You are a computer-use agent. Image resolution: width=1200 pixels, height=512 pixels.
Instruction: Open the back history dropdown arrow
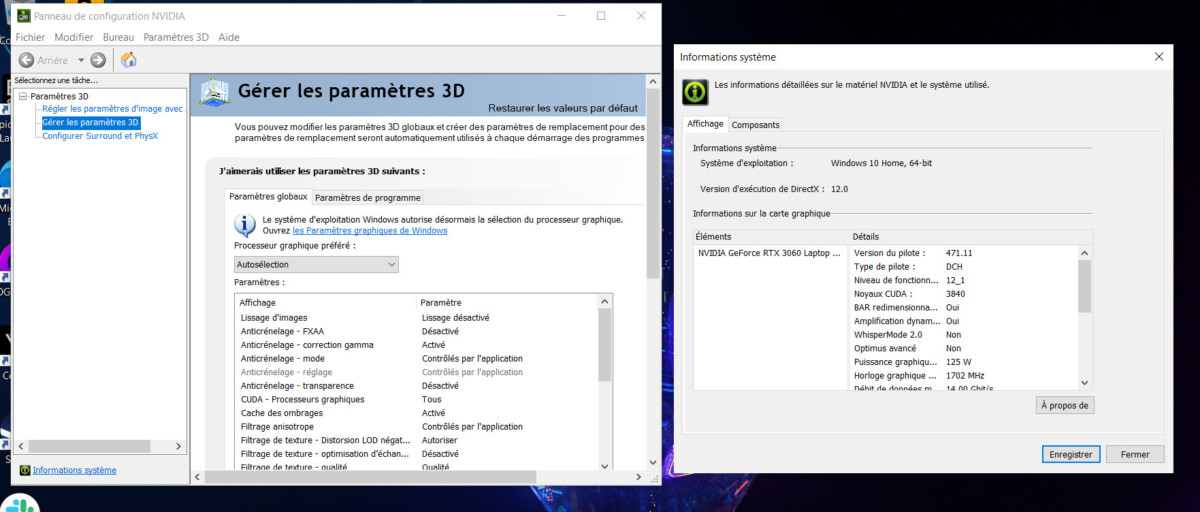[81, 60]
